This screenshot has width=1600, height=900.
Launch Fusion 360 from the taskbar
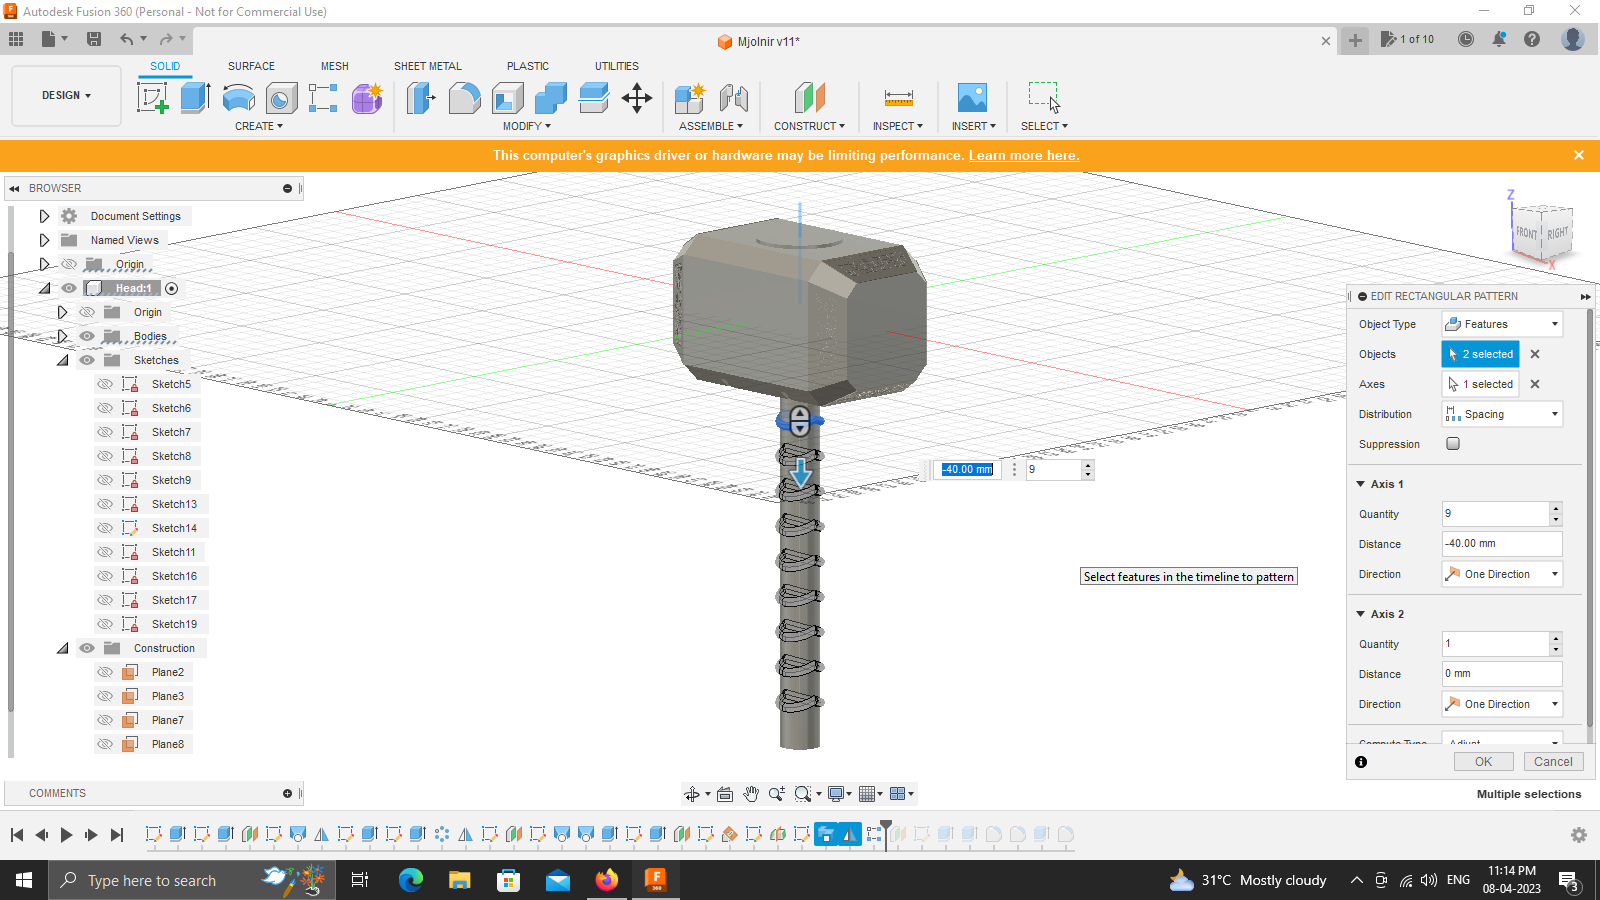coord(656,880)
